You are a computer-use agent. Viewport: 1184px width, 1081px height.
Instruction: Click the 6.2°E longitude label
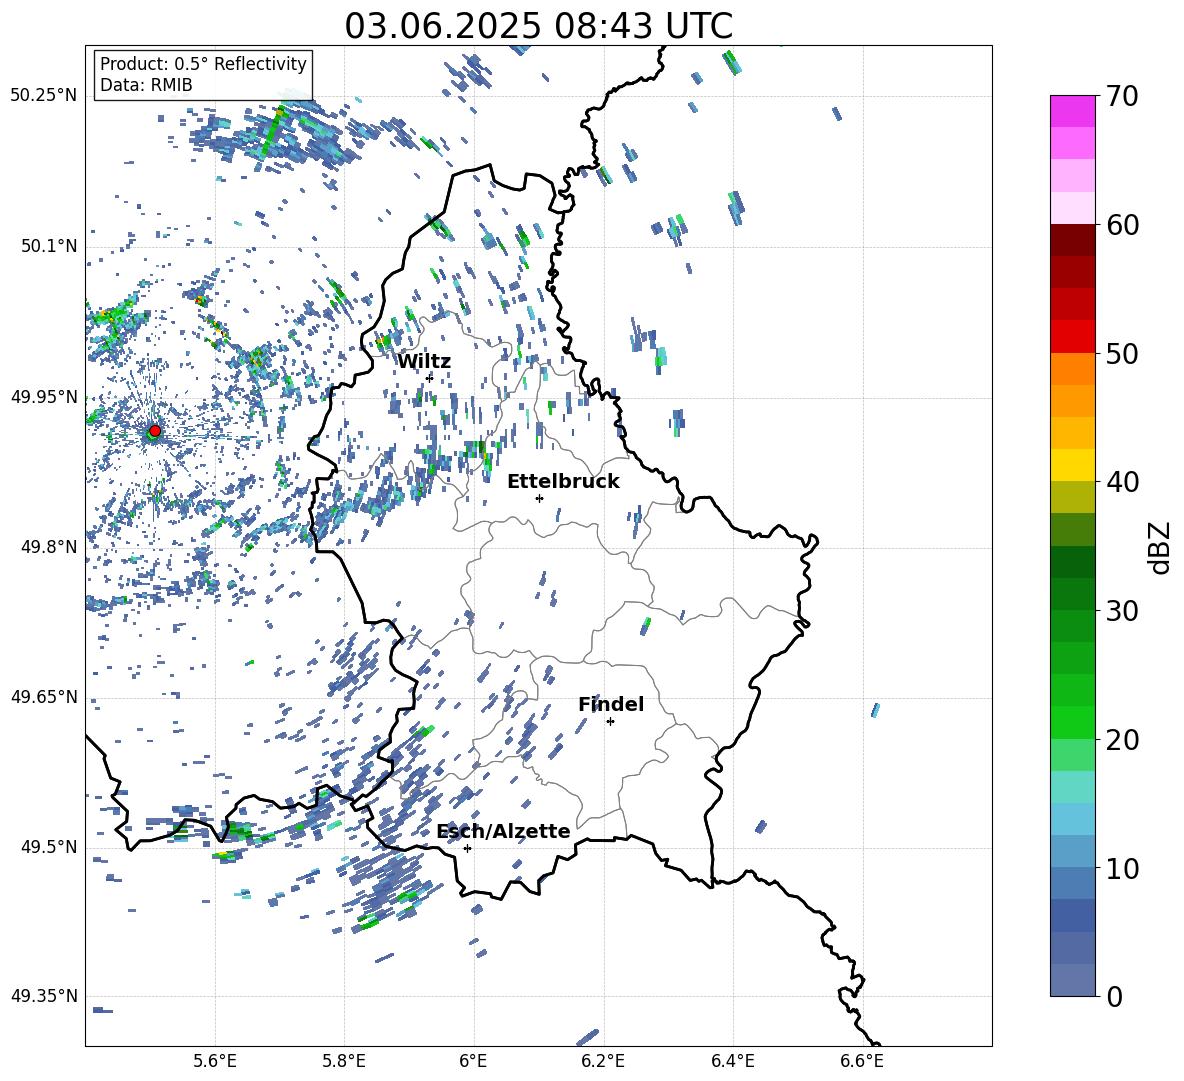click(603, 1061)
